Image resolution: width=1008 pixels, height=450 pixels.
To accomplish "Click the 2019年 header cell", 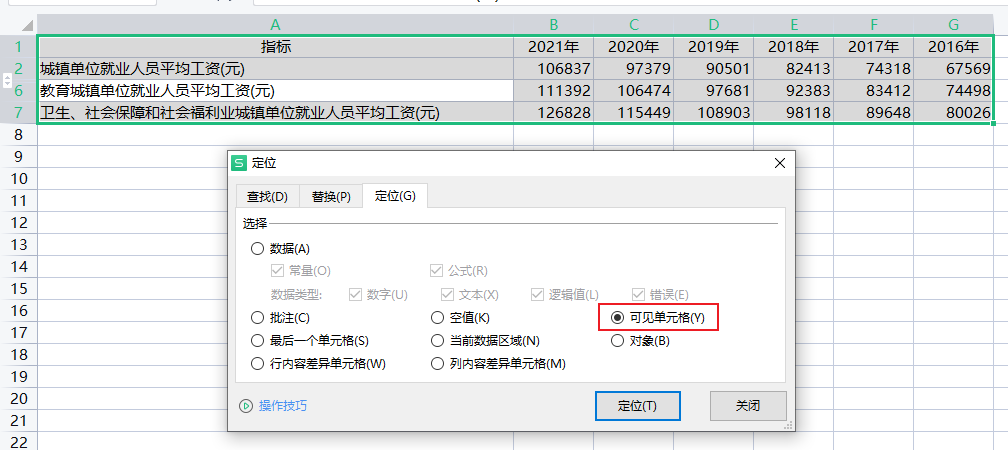I will click(714, 46).
